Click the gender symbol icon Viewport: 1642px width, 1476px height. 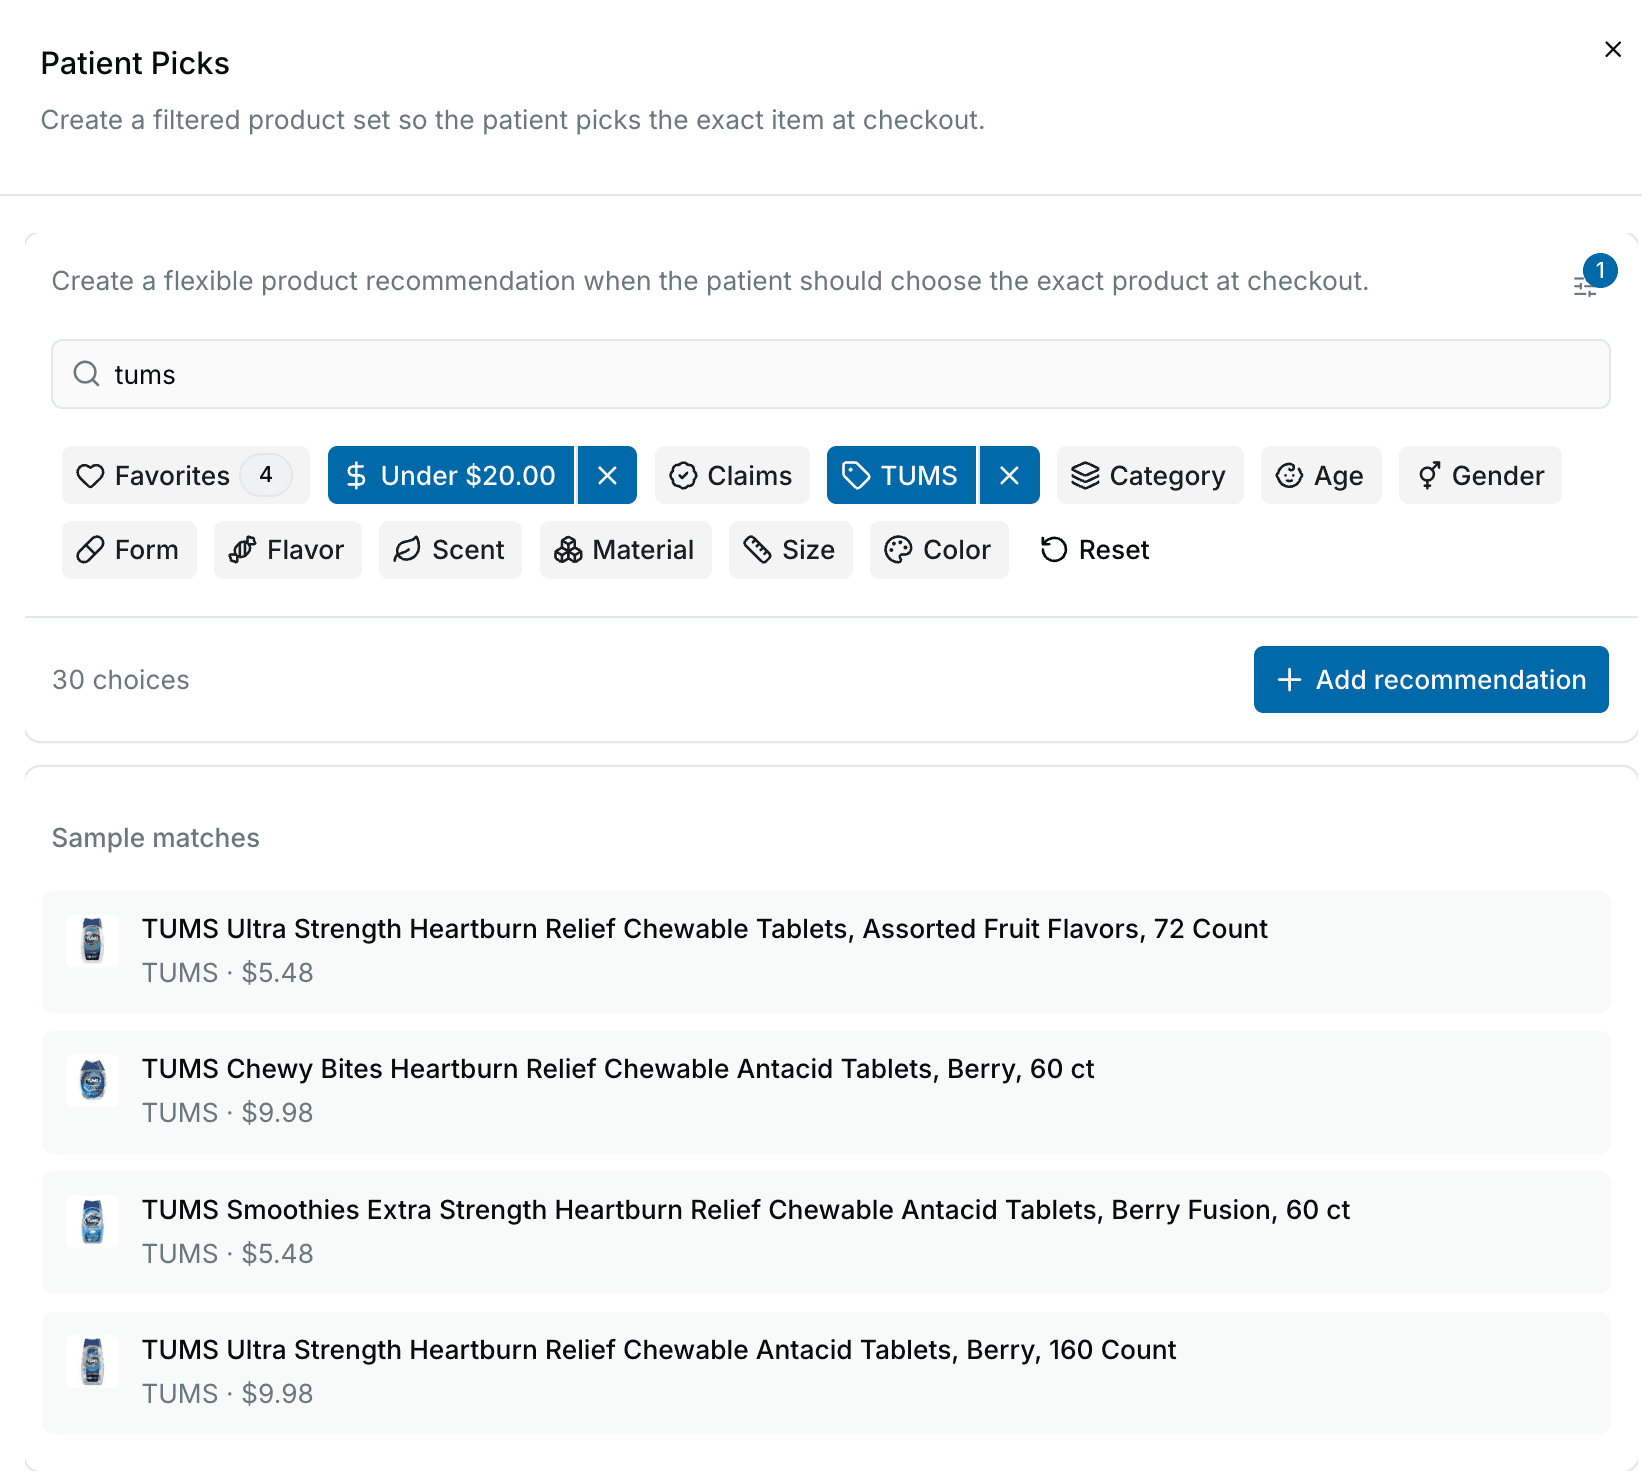1429,475
